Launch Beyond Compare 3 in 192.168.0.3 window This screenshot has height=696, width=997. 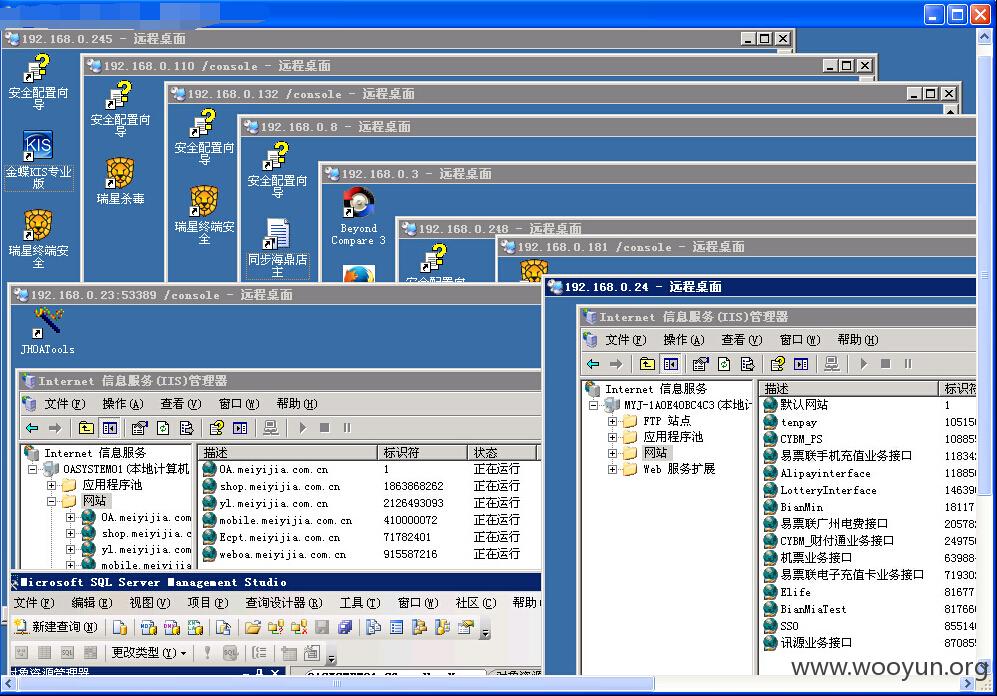359,217
